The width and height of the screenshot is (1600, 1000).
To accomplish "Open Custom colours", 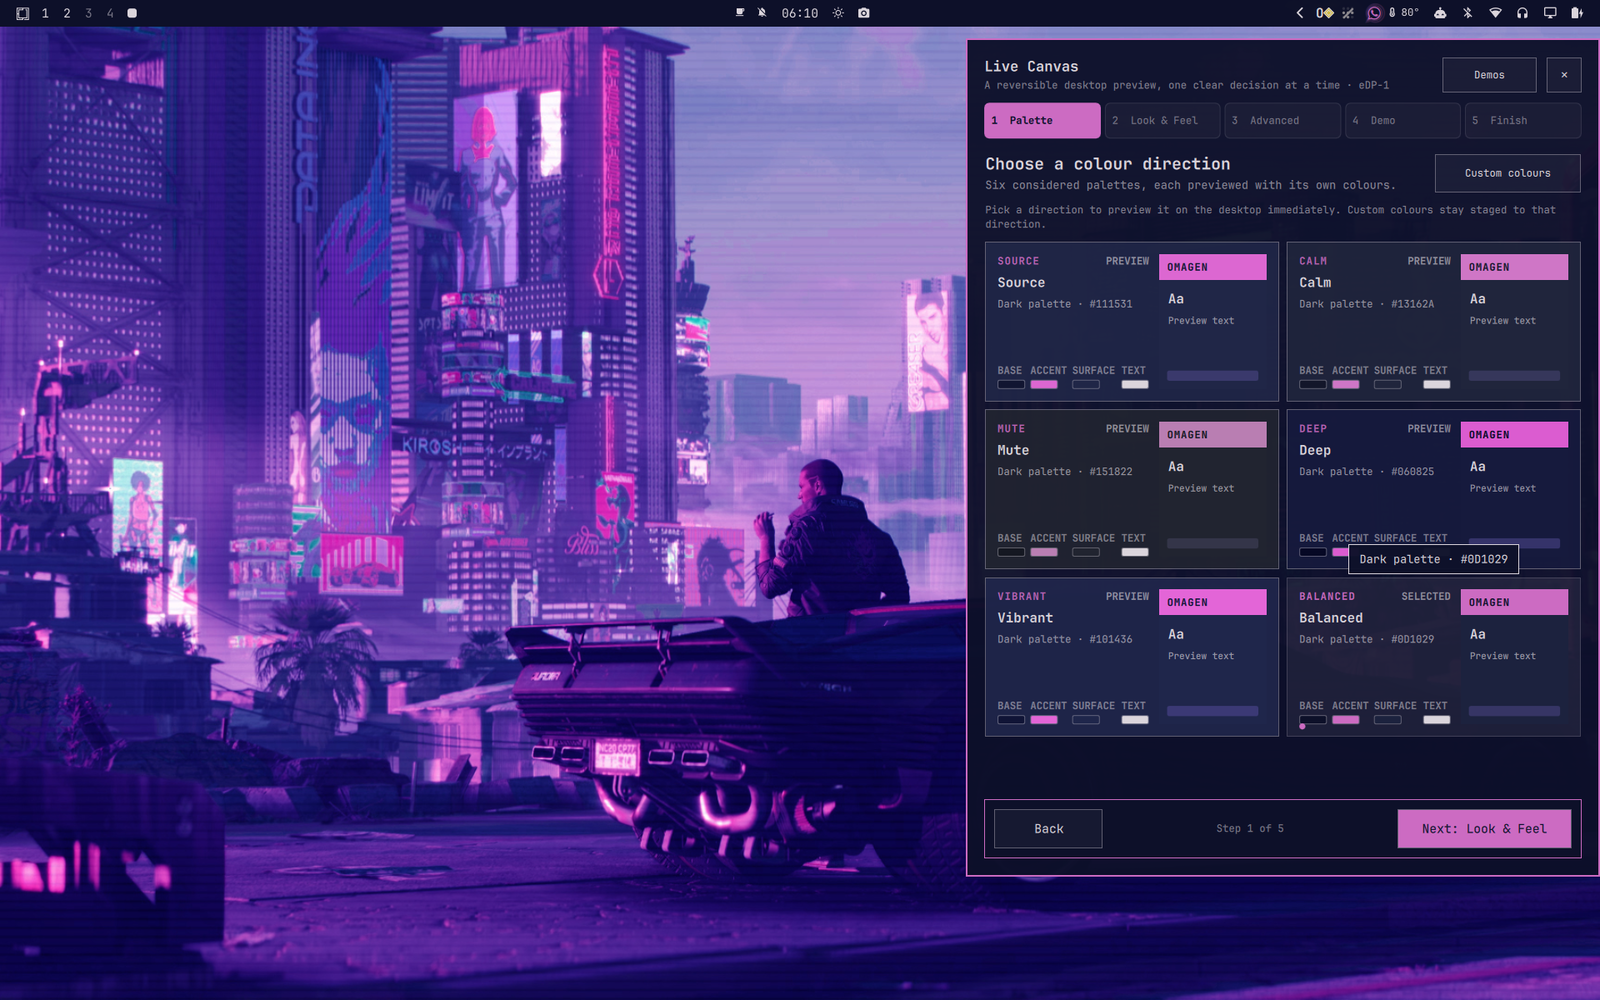I will (x=1507, y=173).
